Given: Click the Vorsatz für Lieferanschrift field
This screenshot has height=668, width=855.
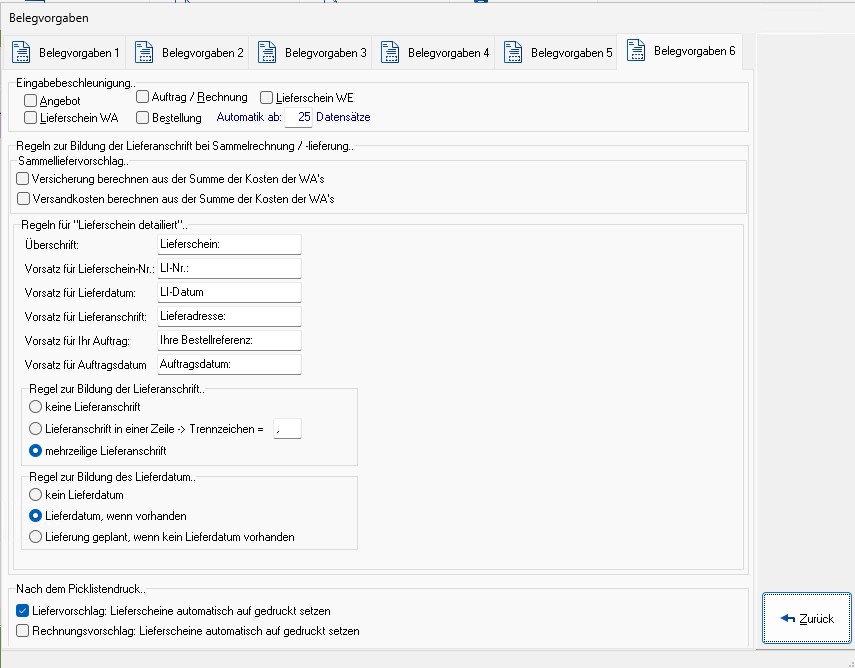Looking at the screenshot, I should 229,316.
